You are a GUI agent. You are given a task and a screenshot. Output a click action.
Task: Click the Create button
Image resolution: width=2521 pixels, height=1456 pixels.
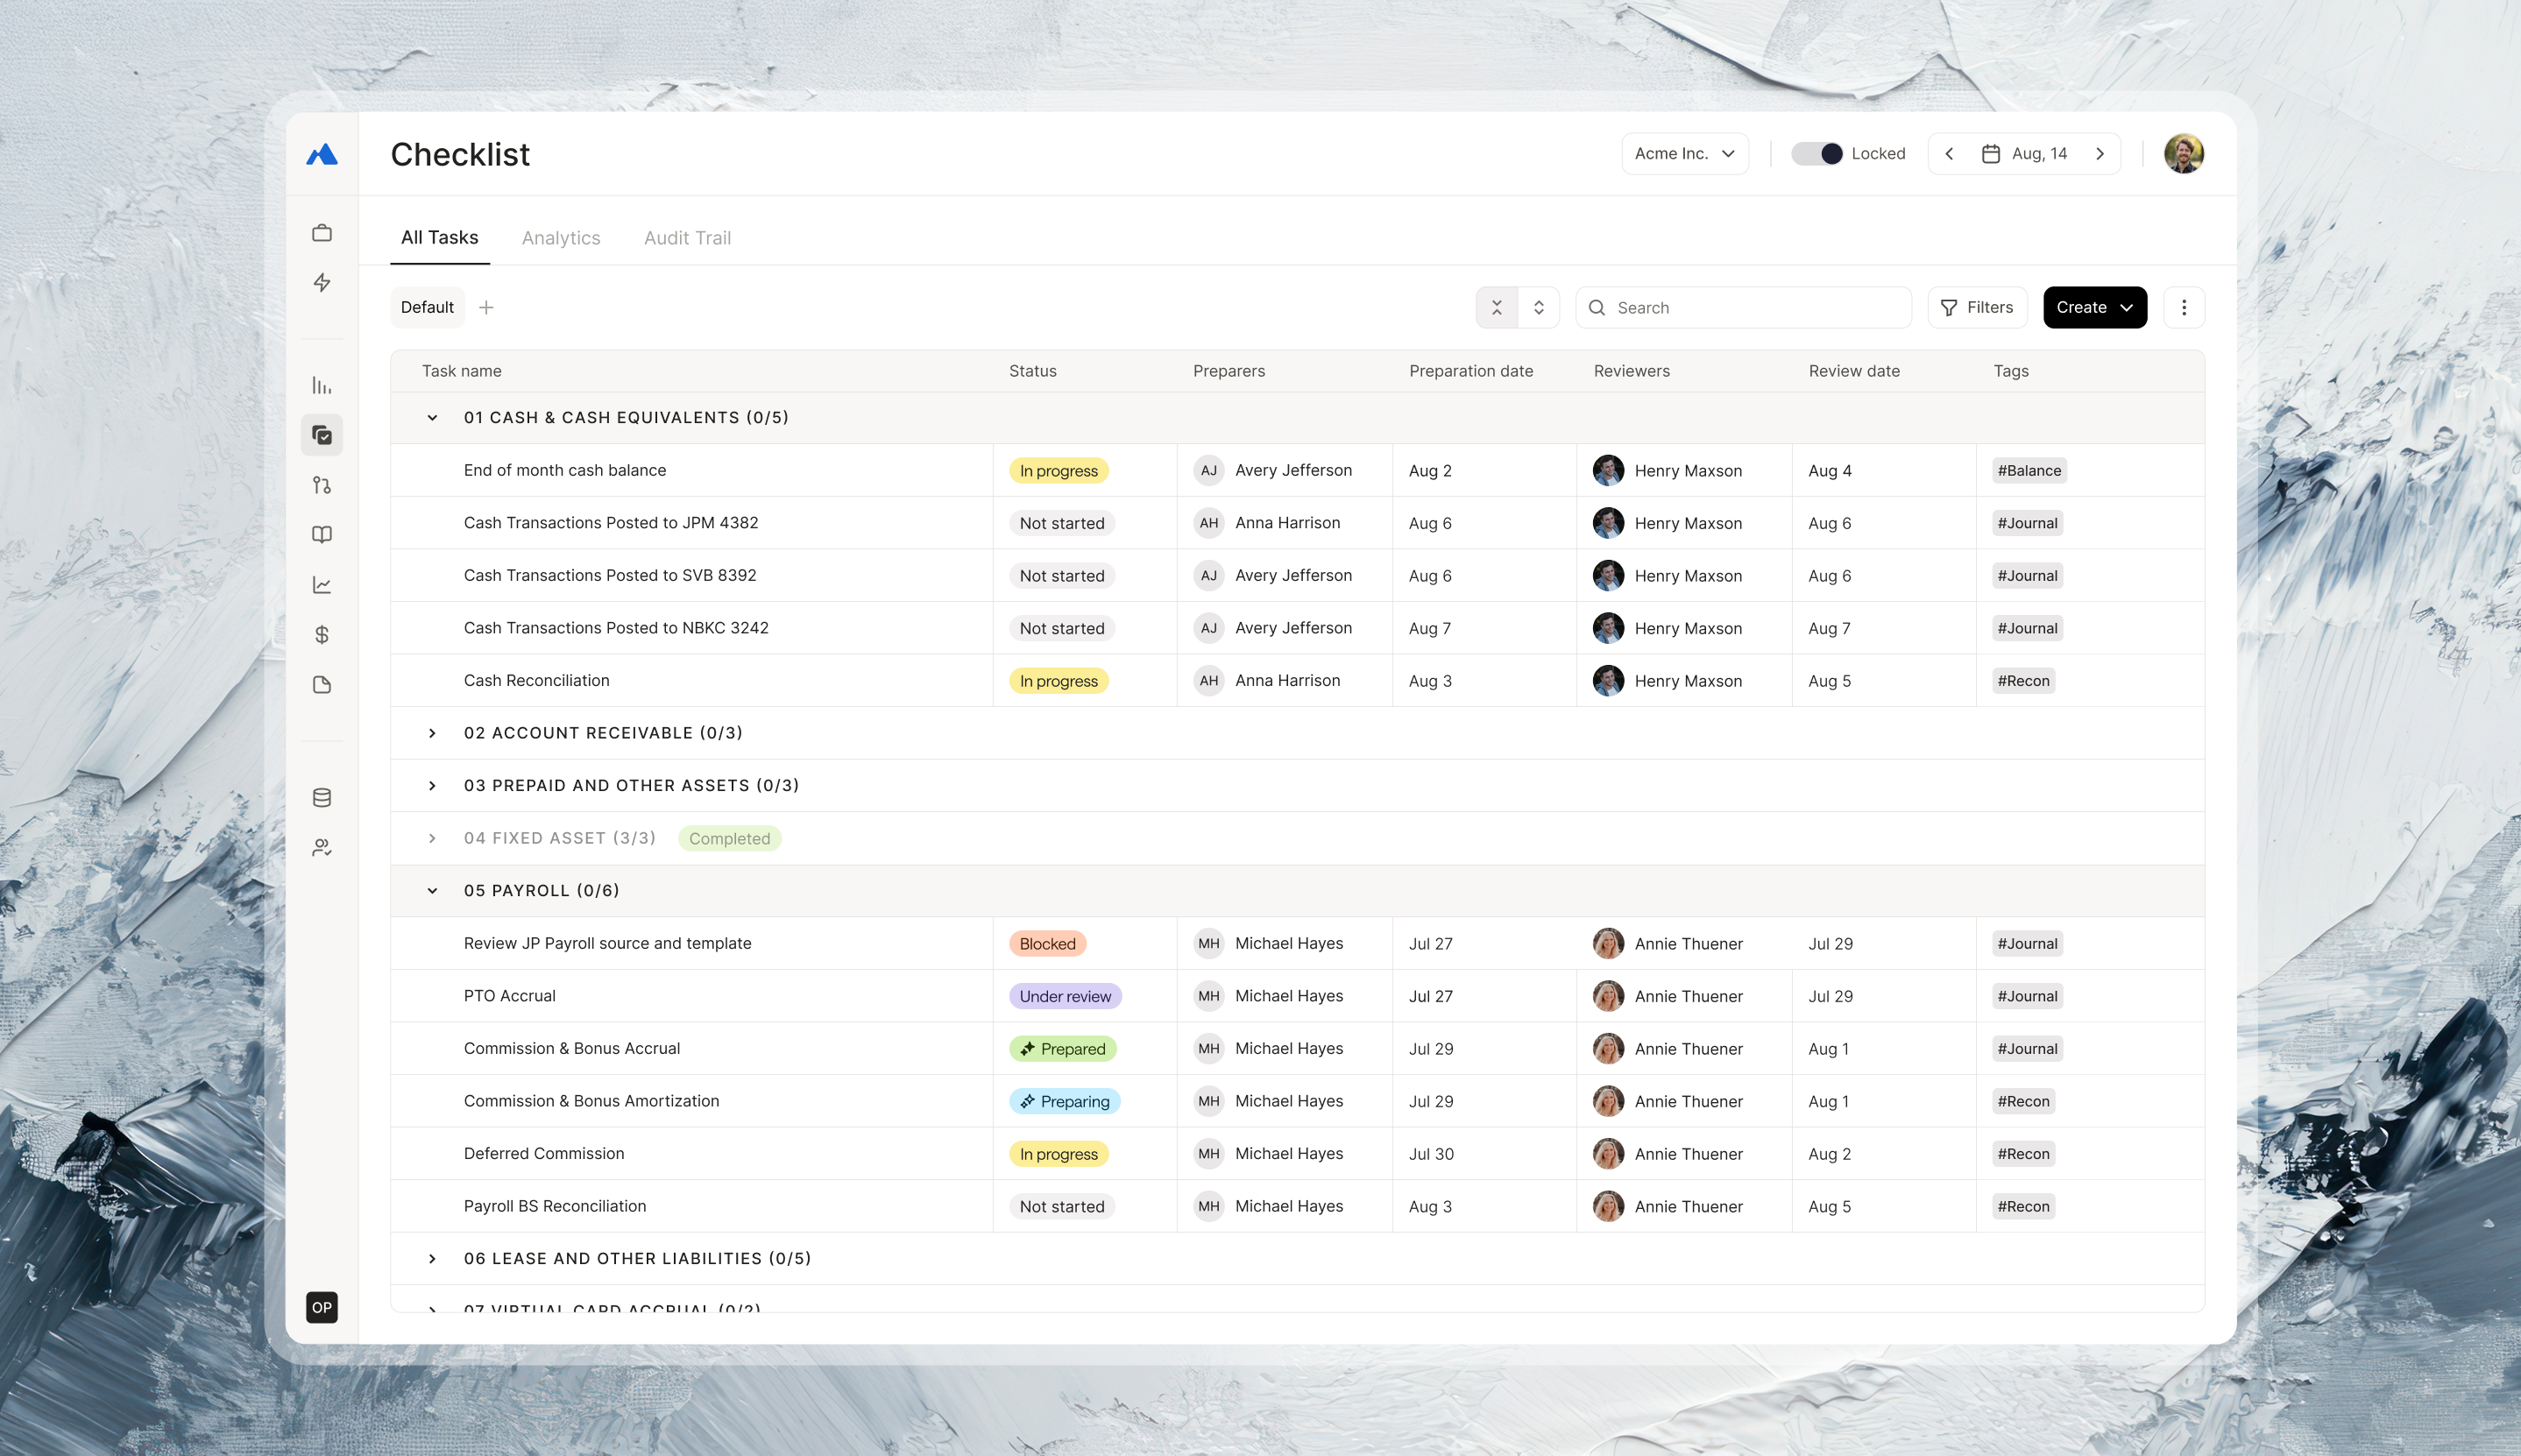[2094, 308]
